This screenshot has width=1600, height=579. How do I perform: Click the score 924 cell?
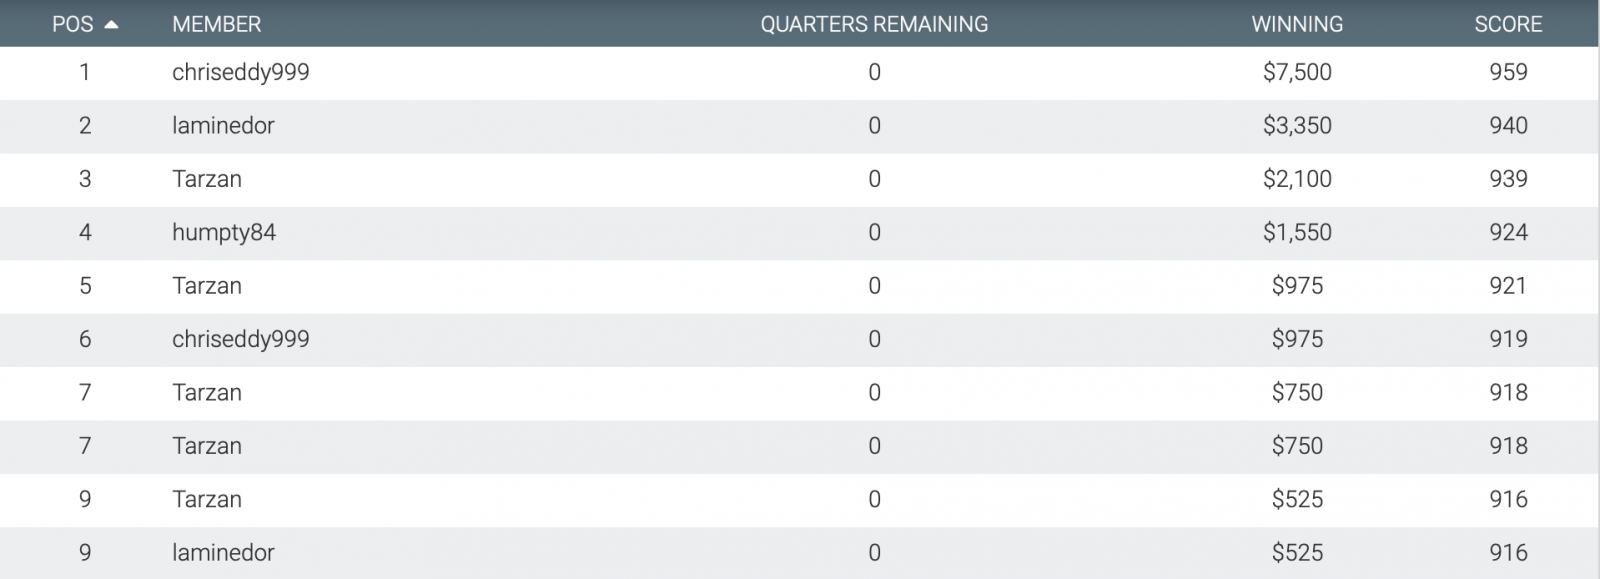pyautogui.click(x=1508, y=233)
